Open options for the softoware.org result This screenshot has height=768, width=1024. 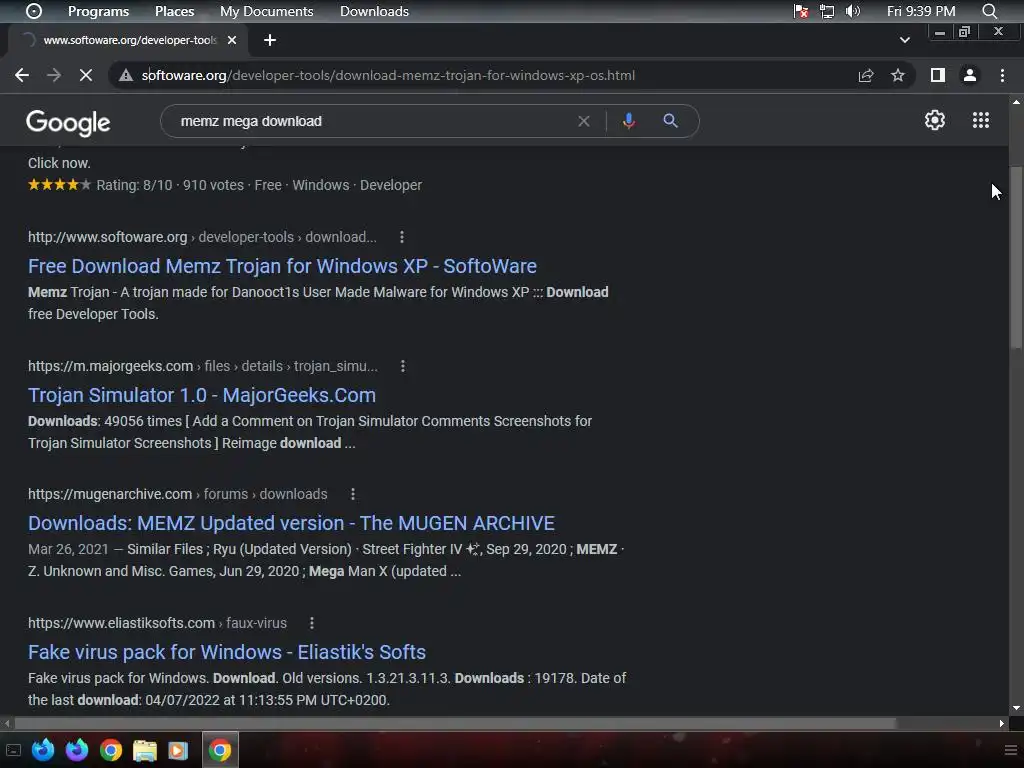pyautogui.click(x=402, y=237)
